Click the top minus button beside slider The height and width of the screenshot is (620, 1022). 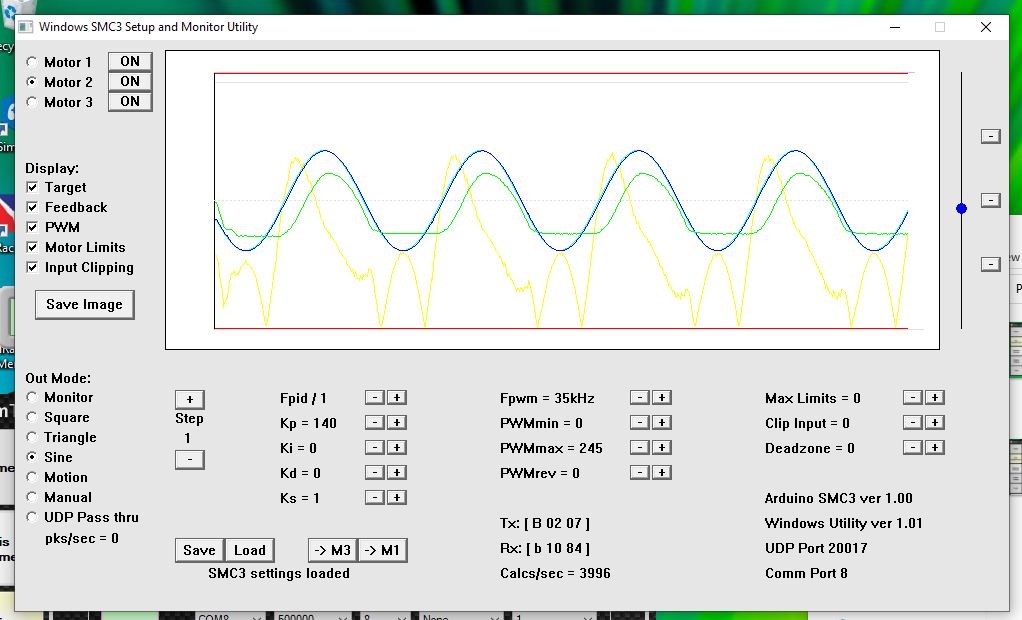990,136
